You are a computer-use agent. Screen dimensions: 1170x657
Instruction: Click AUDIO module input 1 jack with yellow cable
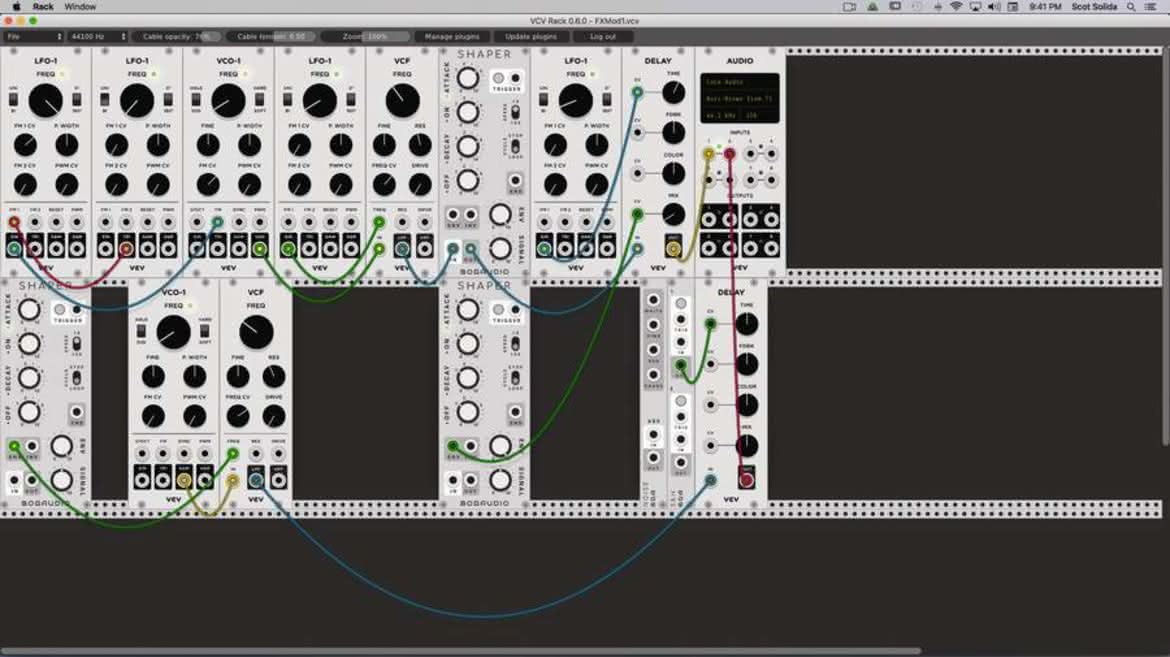coord(709,154)
